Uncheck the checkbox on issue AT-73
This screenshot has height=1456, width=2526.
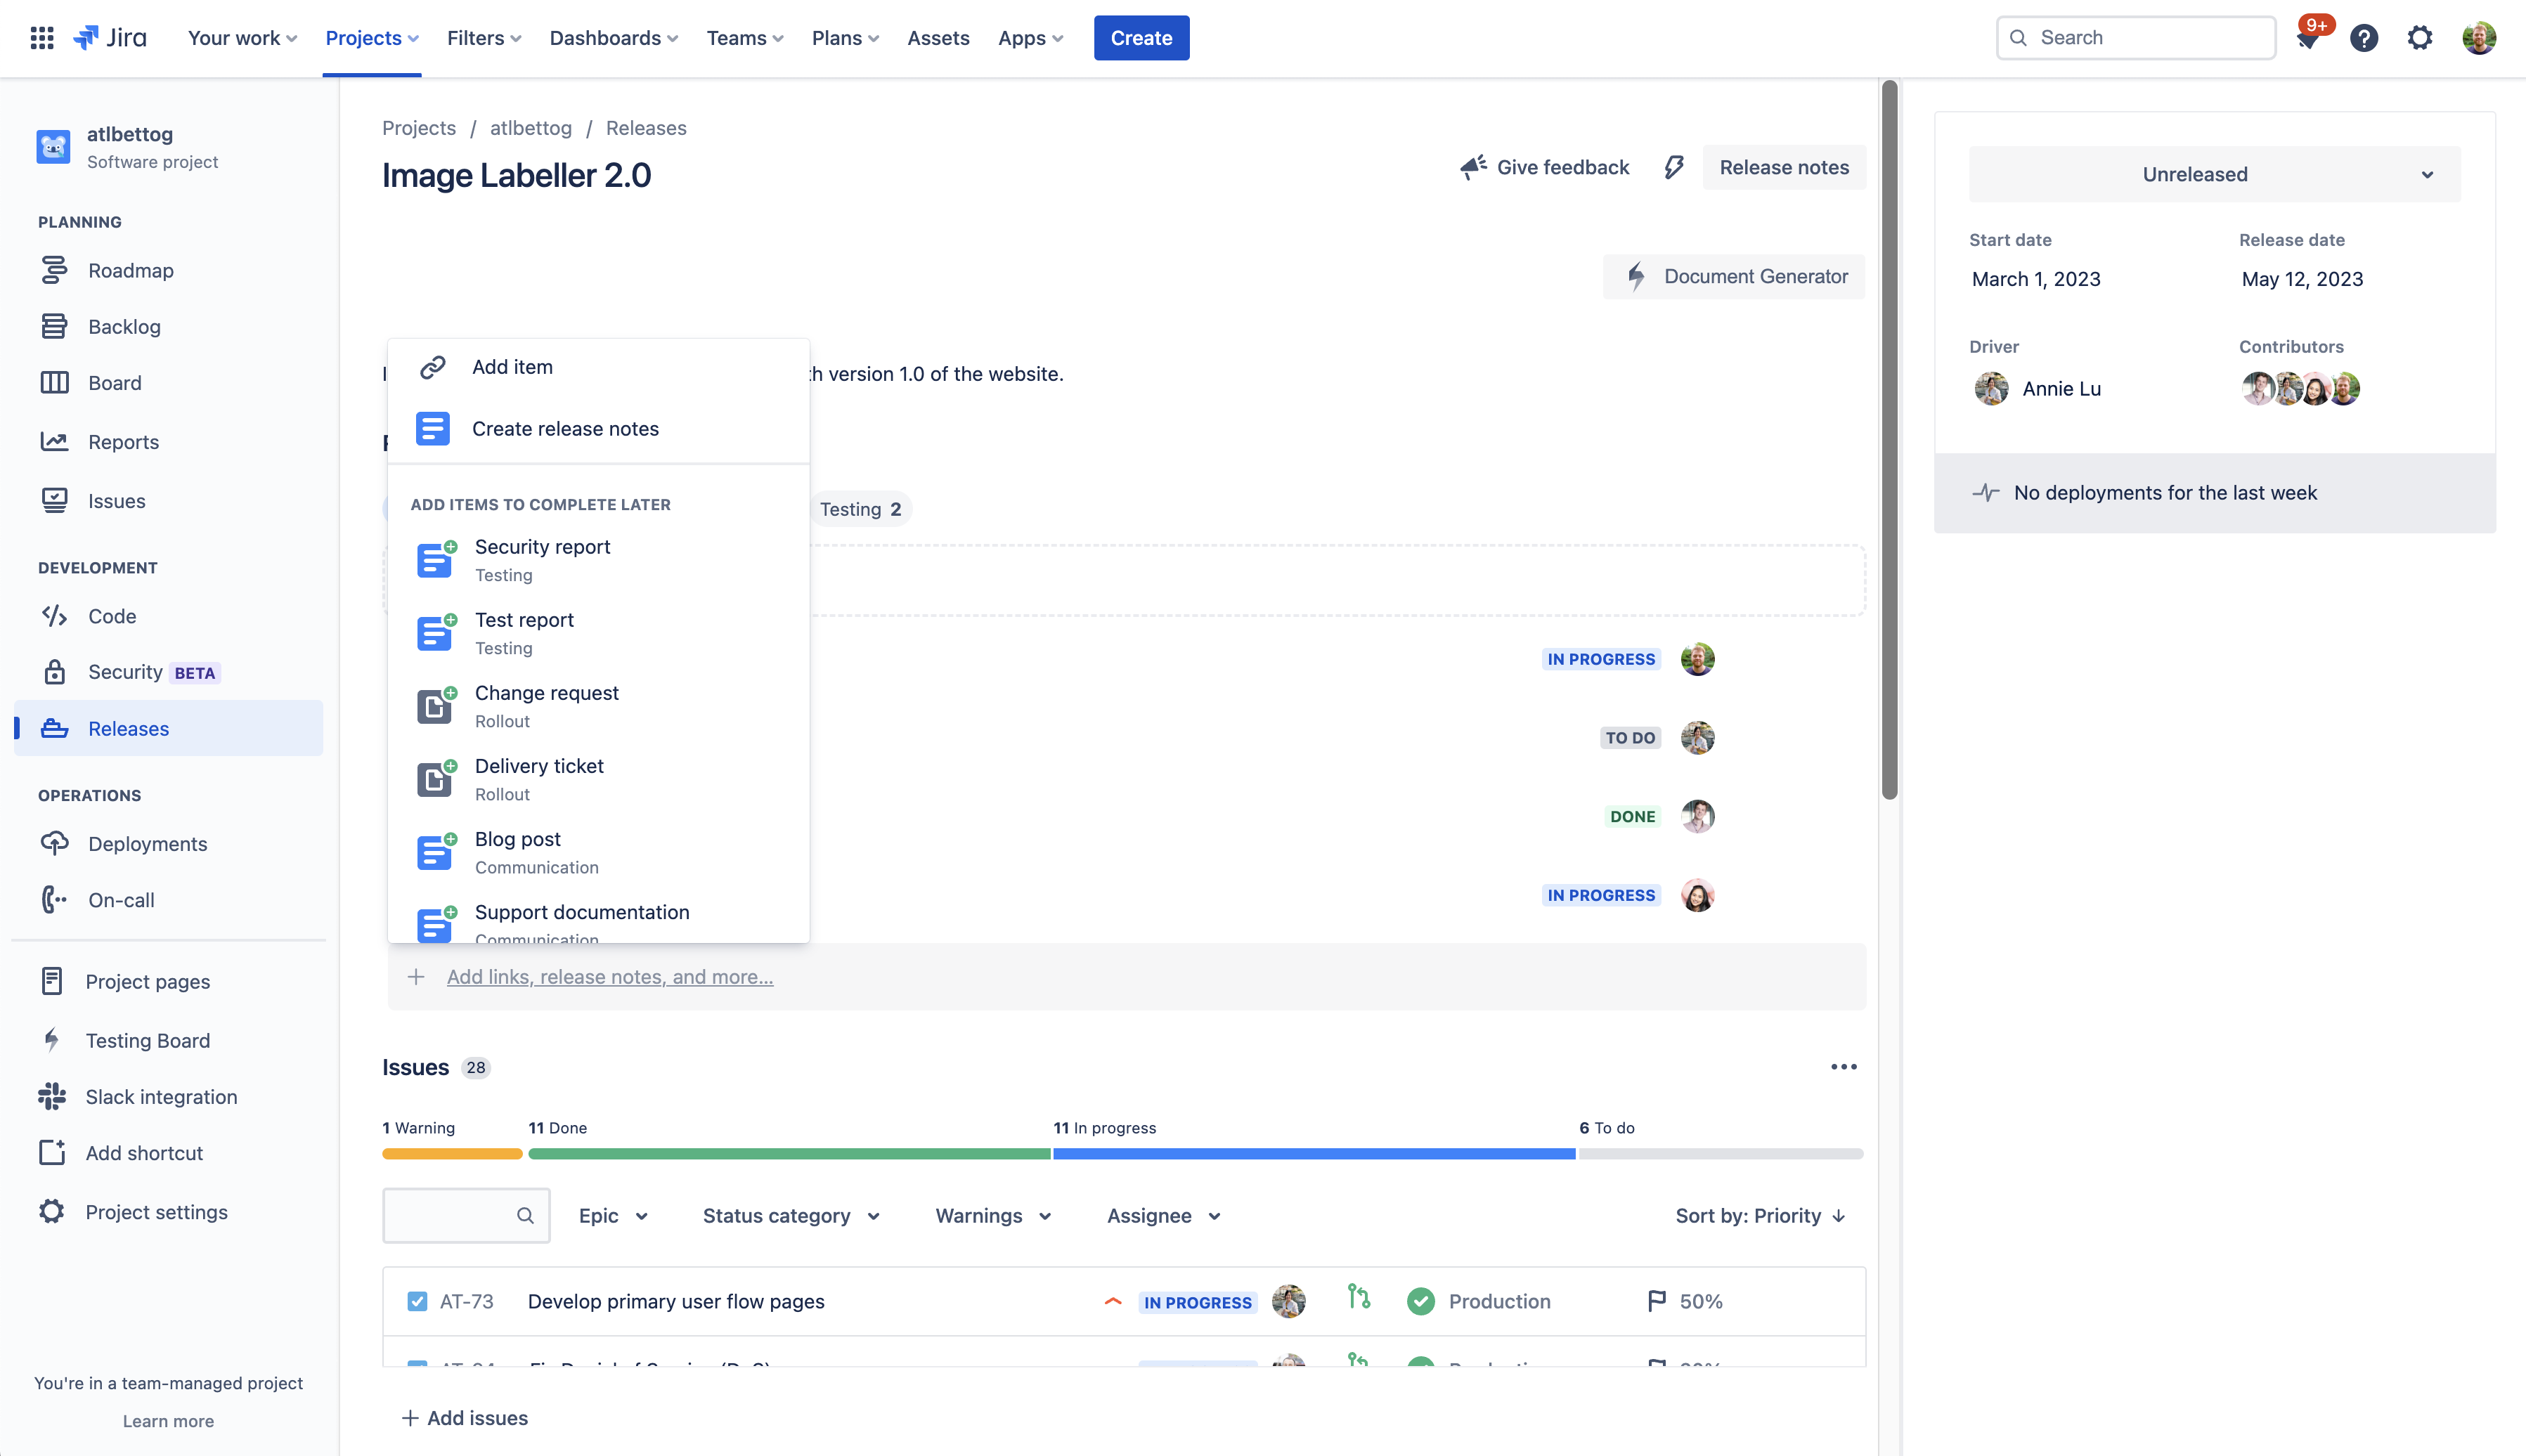click(416, 1301)
